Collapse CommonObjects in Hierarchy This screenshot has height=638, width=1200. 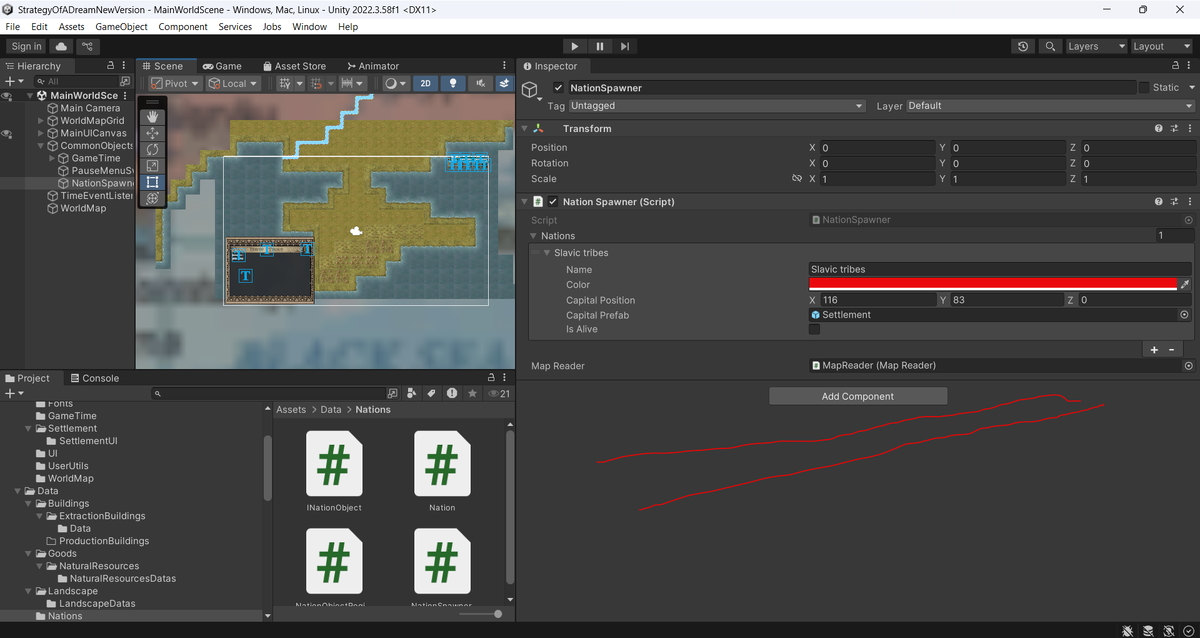pyautogui.click(x=41, y=146)
